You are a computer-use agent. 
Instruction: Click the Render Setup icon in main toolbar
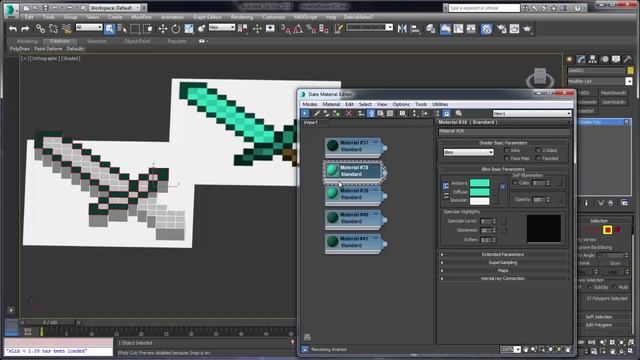(x=502, y=29)
